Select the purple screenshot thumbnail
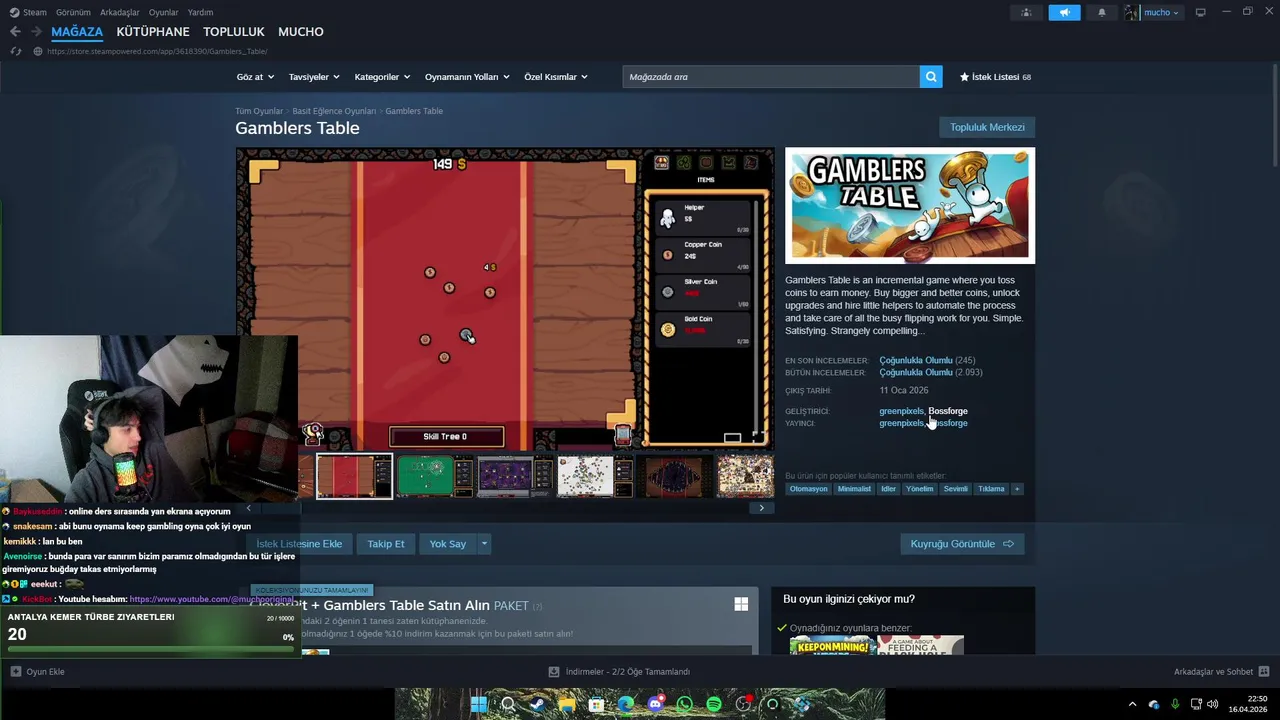Image resolution: width=1280 pixels, height=720 pixels. tap(515, 476)
